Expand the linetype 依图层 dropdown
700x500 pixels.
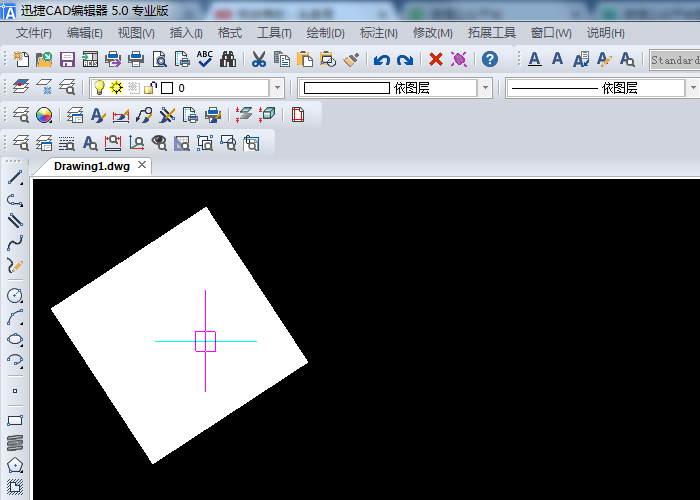pyautogui.click(x=692, y=88)
